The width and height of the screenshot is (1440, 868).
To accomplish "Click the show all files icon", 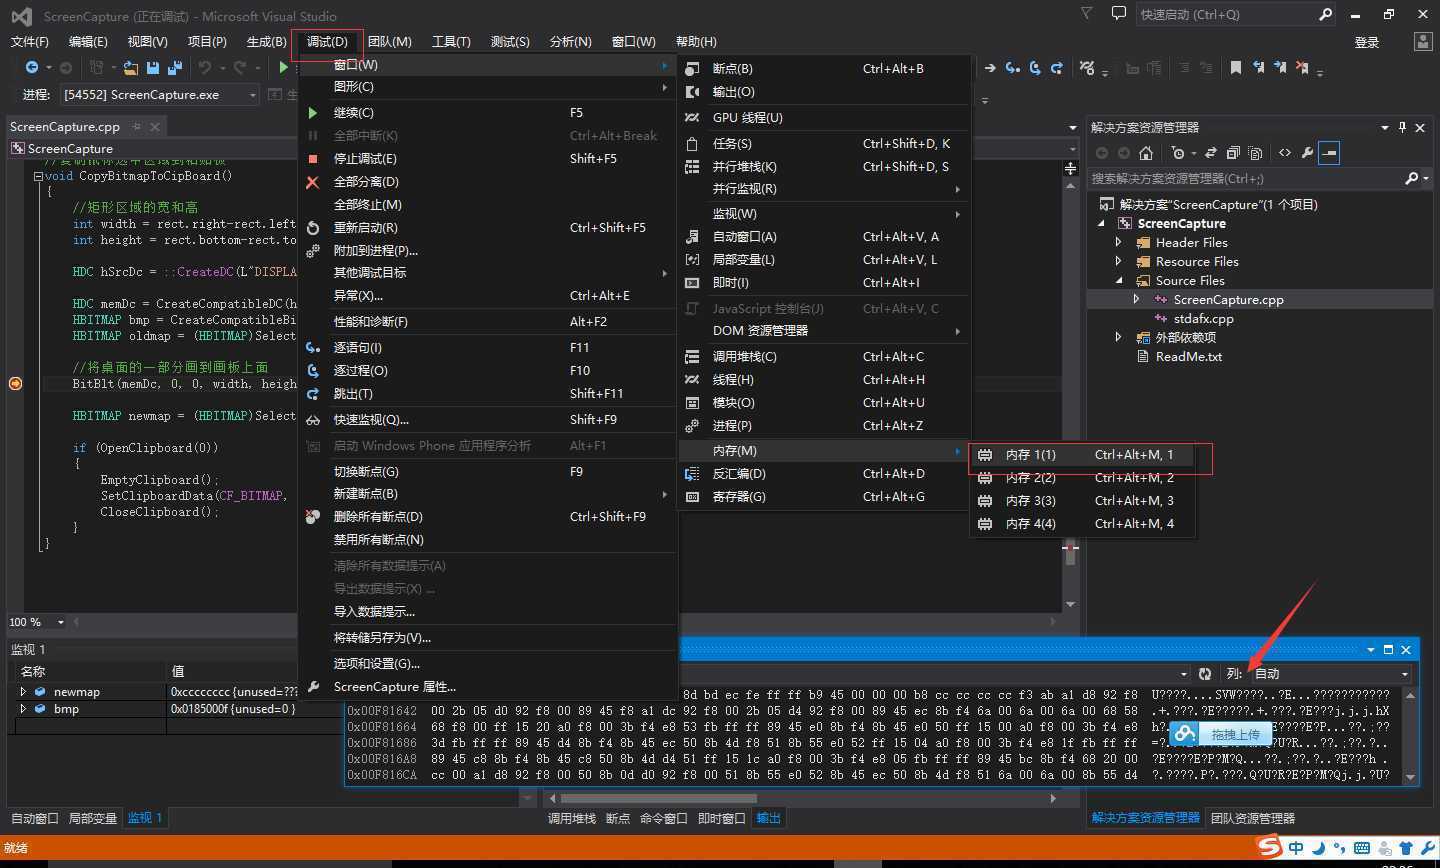I will coord(1256,153).
